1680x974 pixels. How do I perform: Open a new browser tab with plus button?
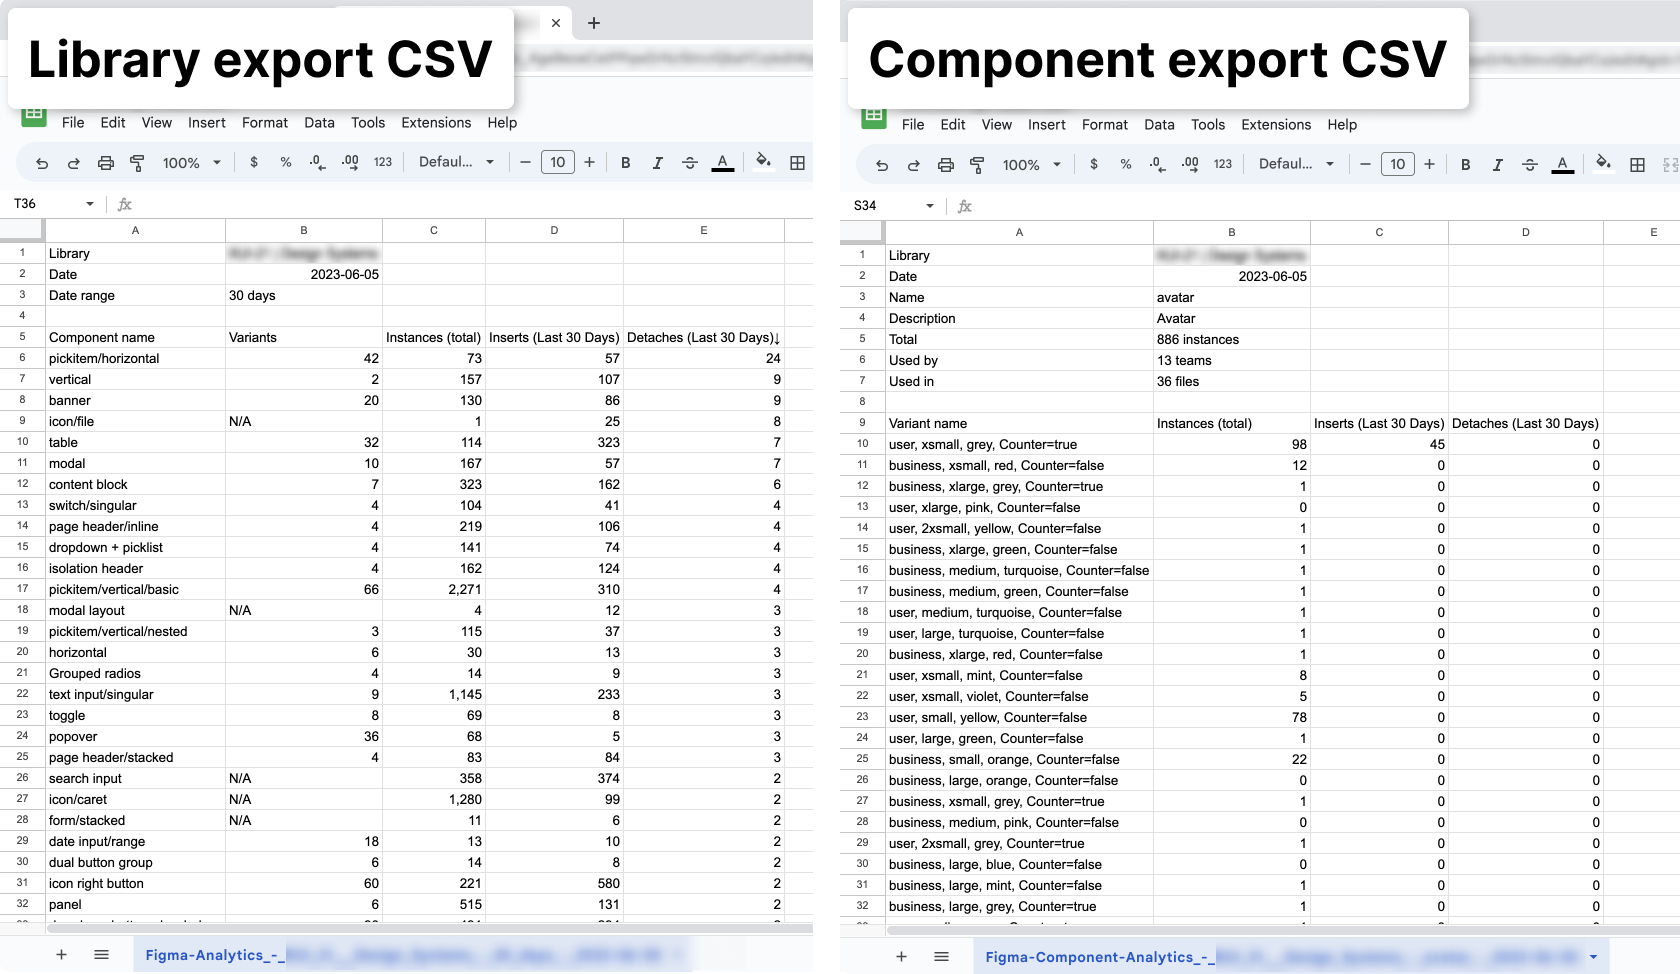[x=594, y=23]
